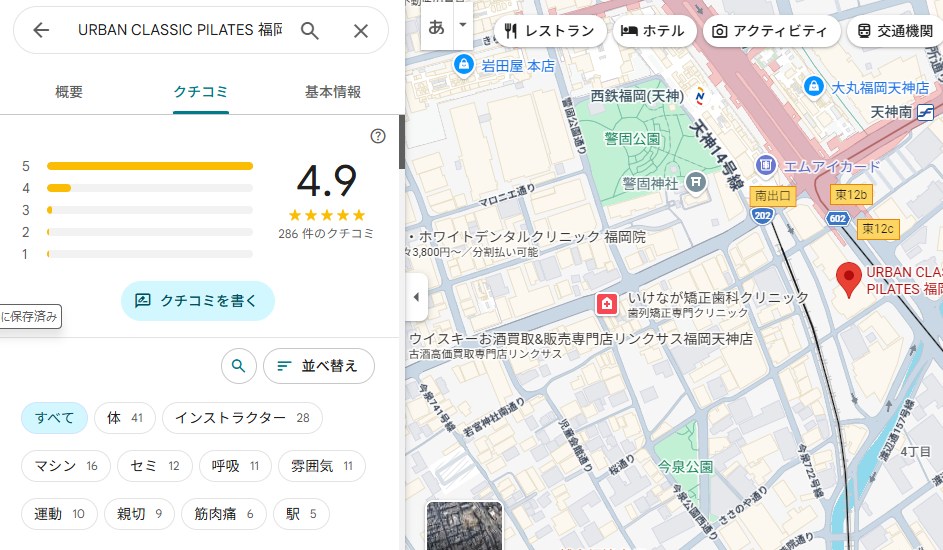This screenshot has width=943, height=550.
Task: Select the すべて review filter chip
Action: 55,418
